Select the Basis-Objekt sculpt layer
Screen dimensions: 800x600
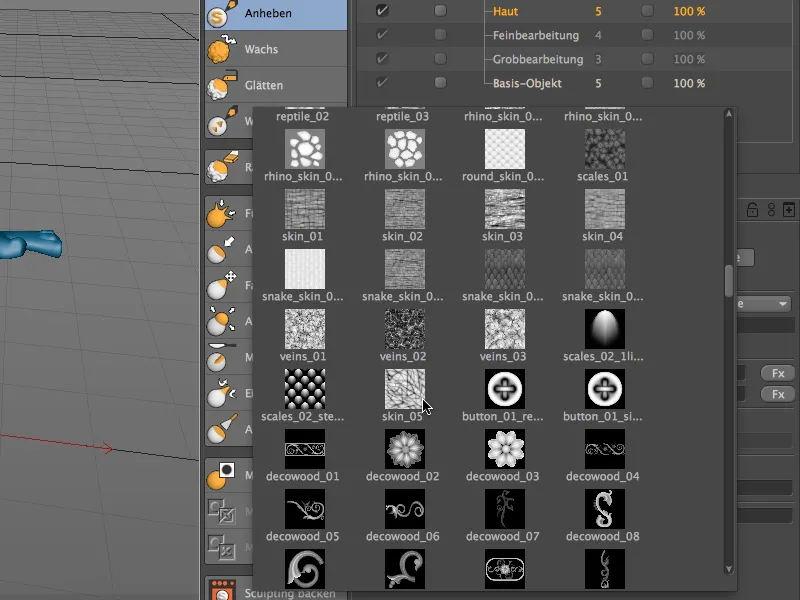click(527, 83)
